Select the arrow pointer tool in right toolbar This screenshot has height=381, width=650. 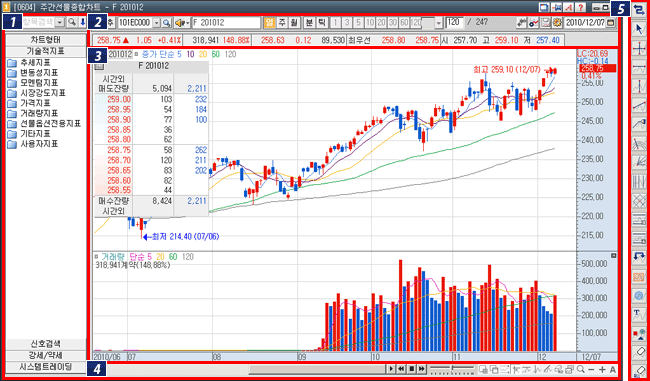639,29
